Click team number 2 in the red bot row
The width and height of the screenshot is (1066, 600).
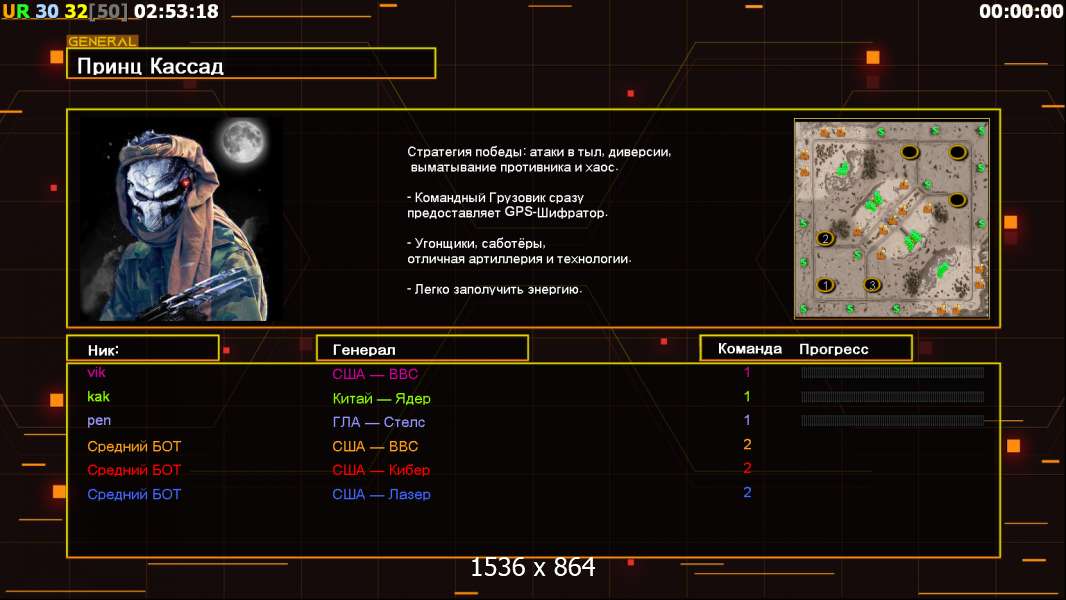click(x=747, y=468)
